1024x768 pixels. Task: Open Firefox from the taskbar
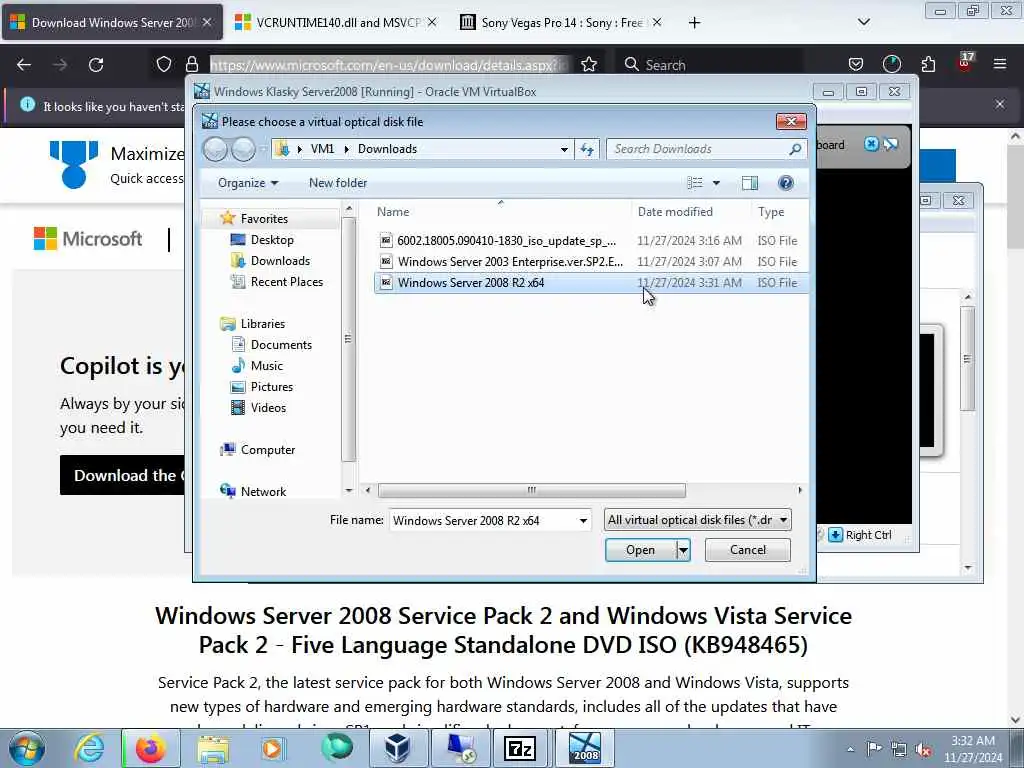pyautogui.click(x=150, y=748)
